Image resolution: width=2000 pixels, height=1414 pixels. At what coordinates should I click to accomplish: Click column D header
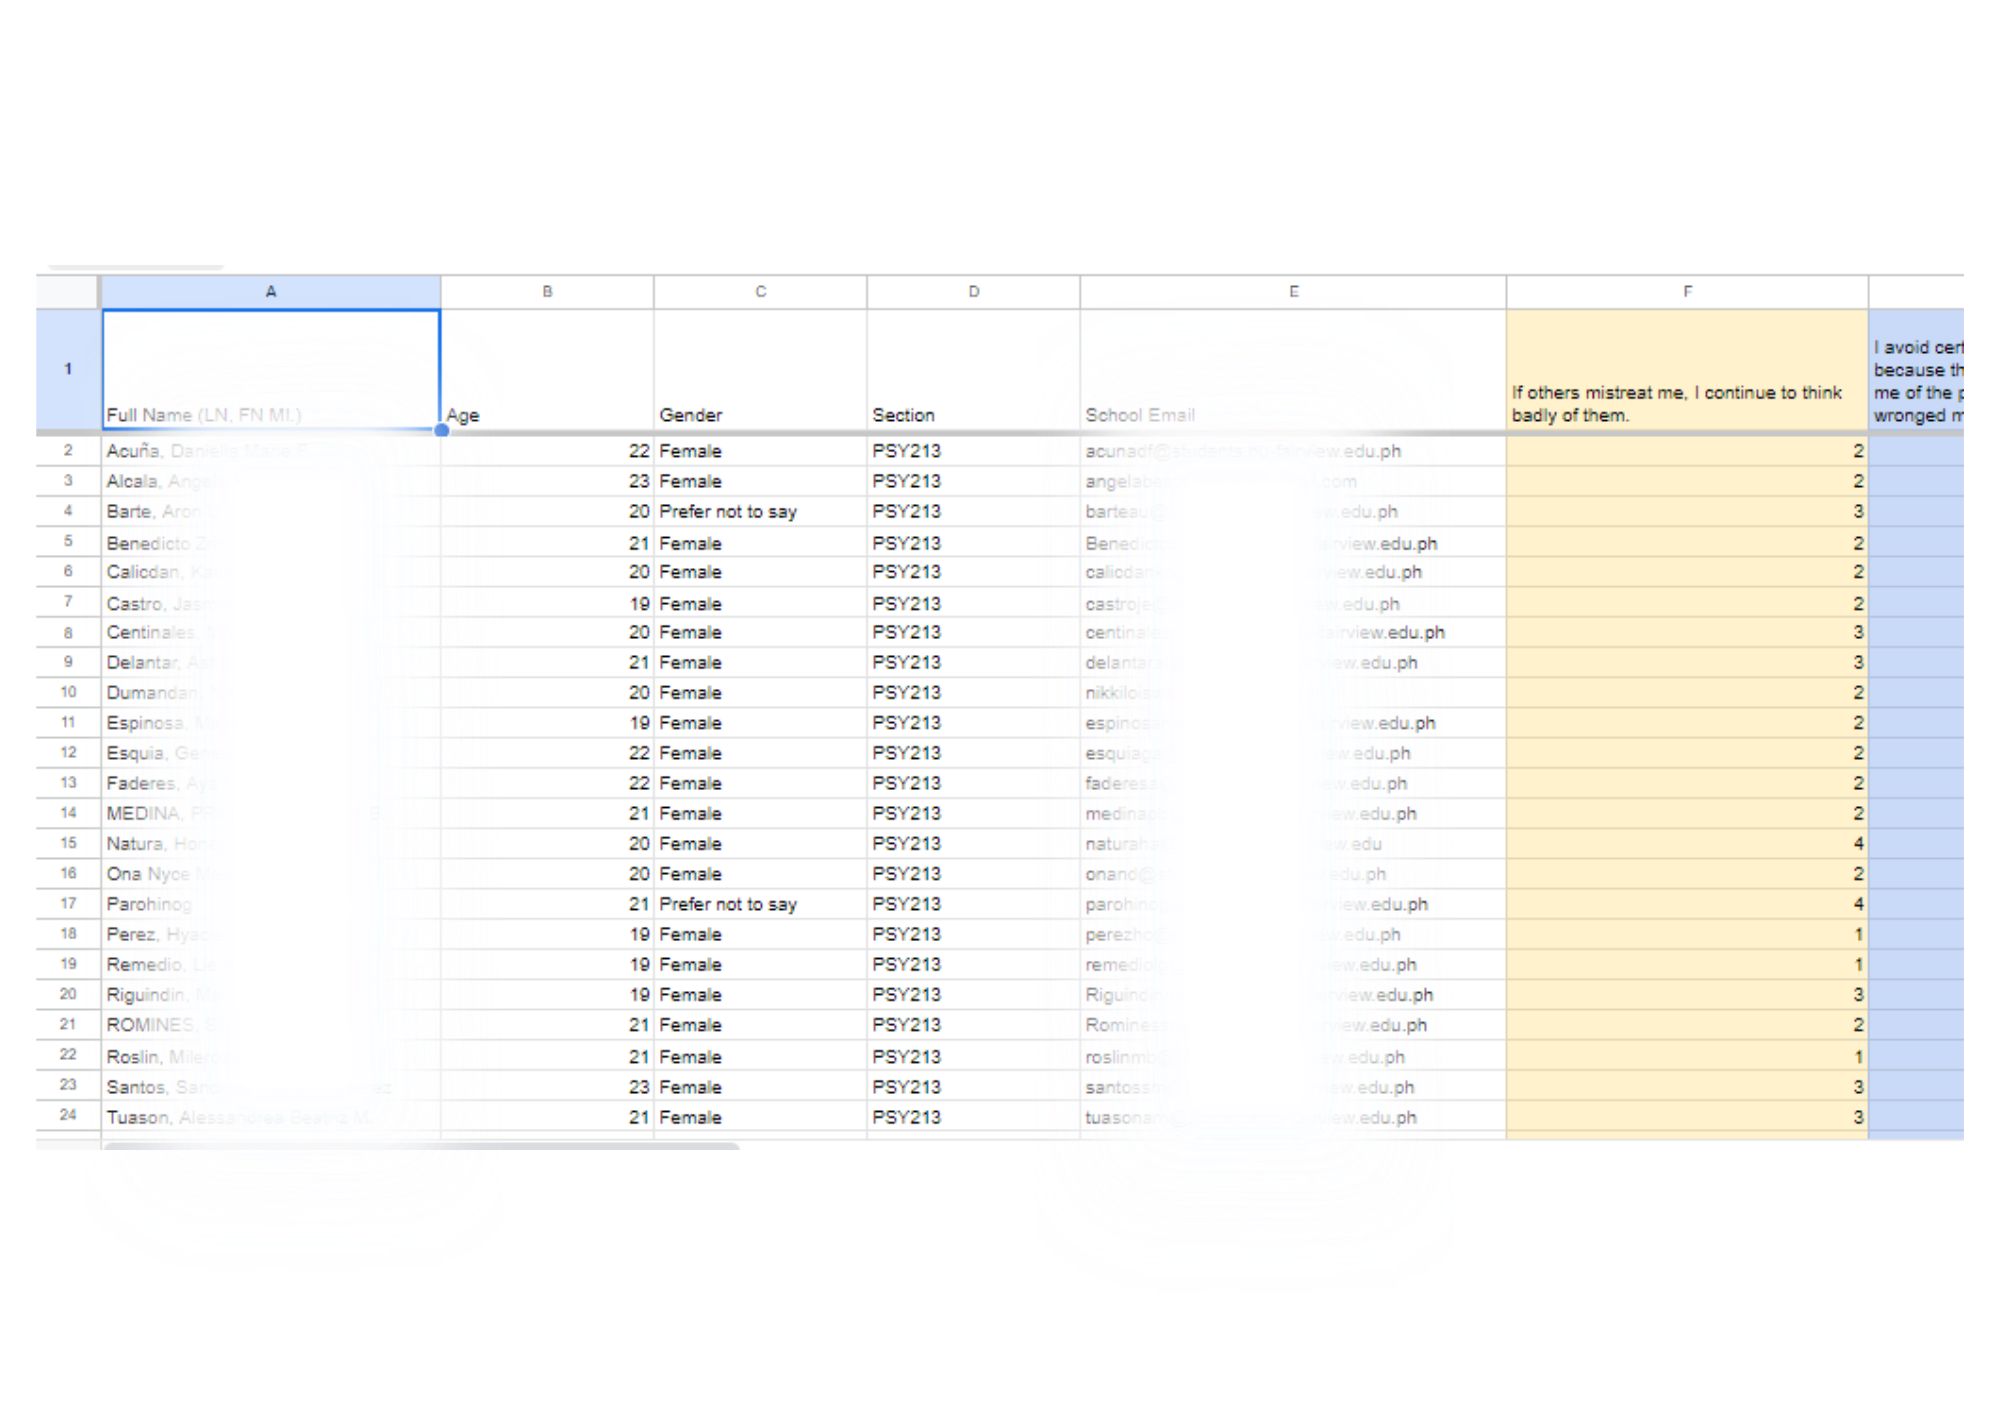[x=973, y=292]
